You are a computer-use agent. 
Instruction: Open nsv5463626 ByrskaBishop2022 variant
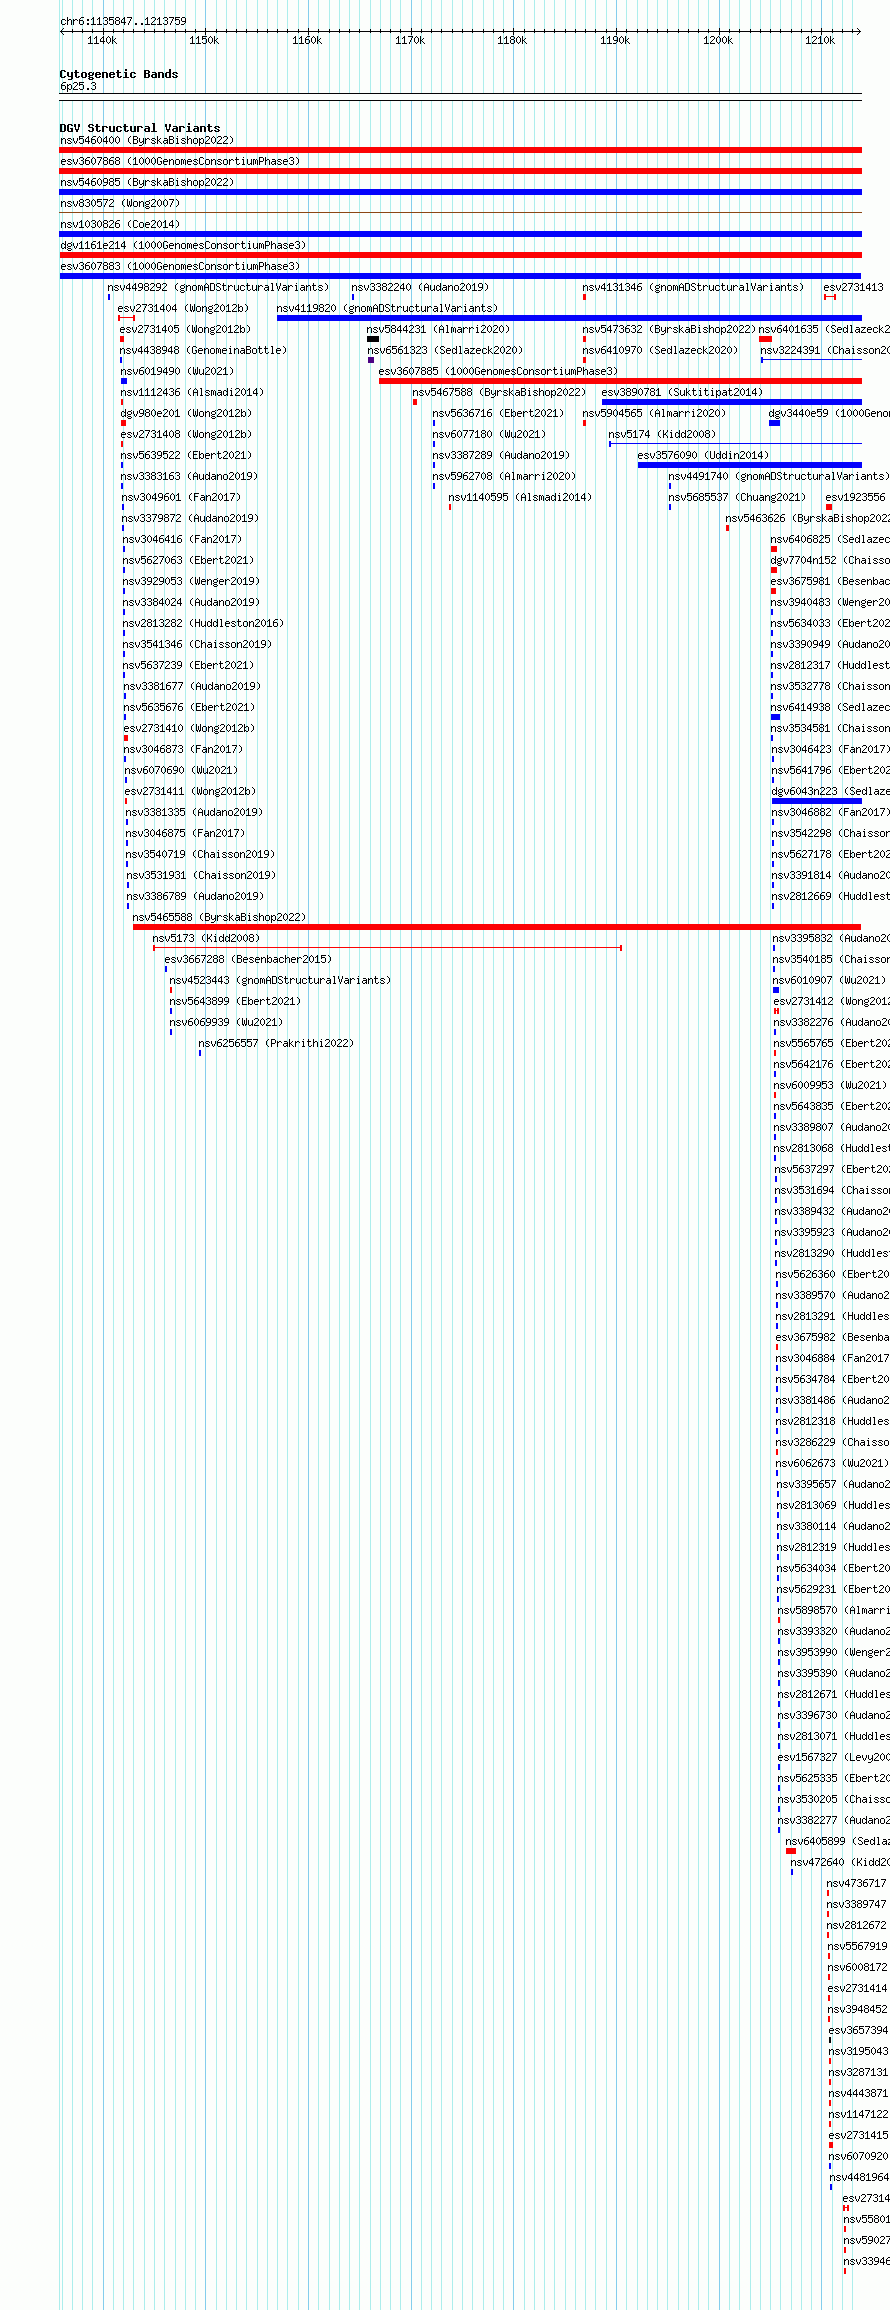[x=808, y=518]
